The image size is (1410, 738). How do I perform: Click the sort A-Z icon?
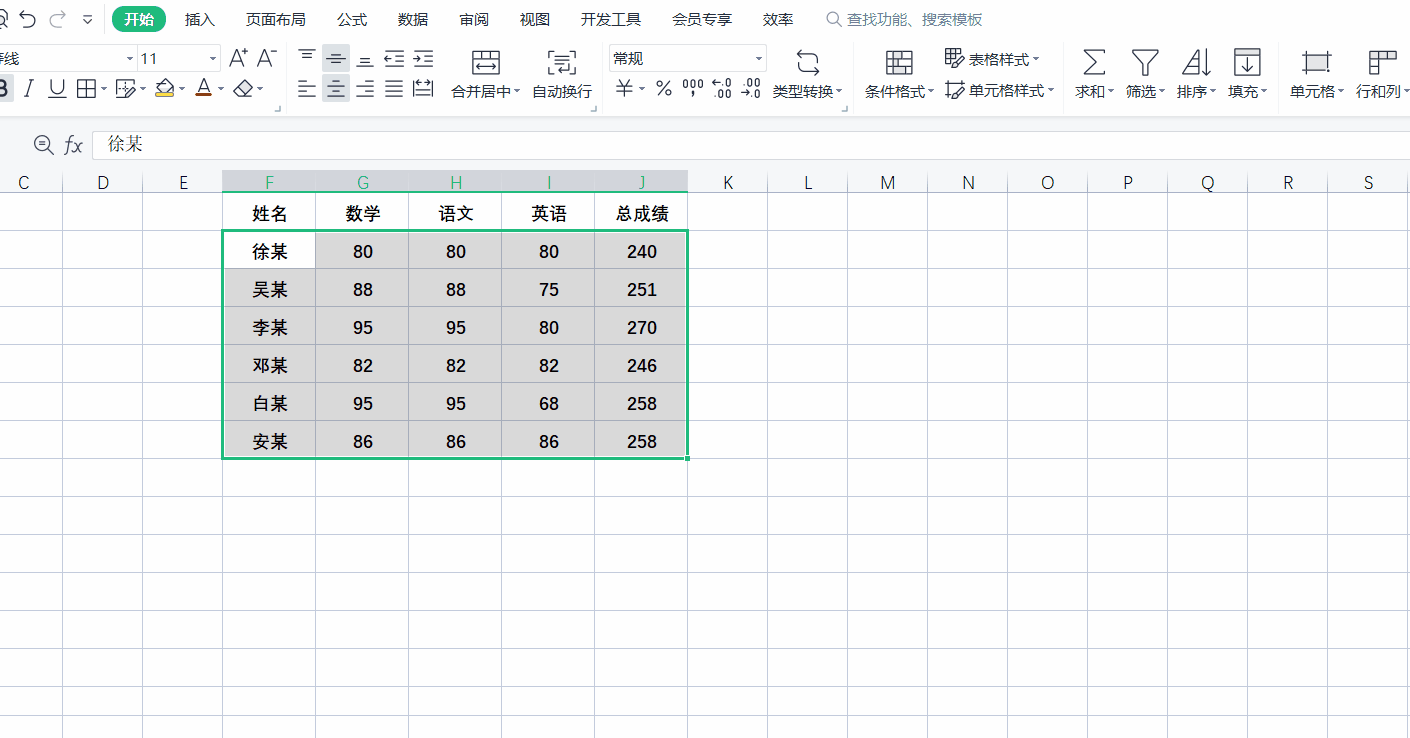[1196, 62]
